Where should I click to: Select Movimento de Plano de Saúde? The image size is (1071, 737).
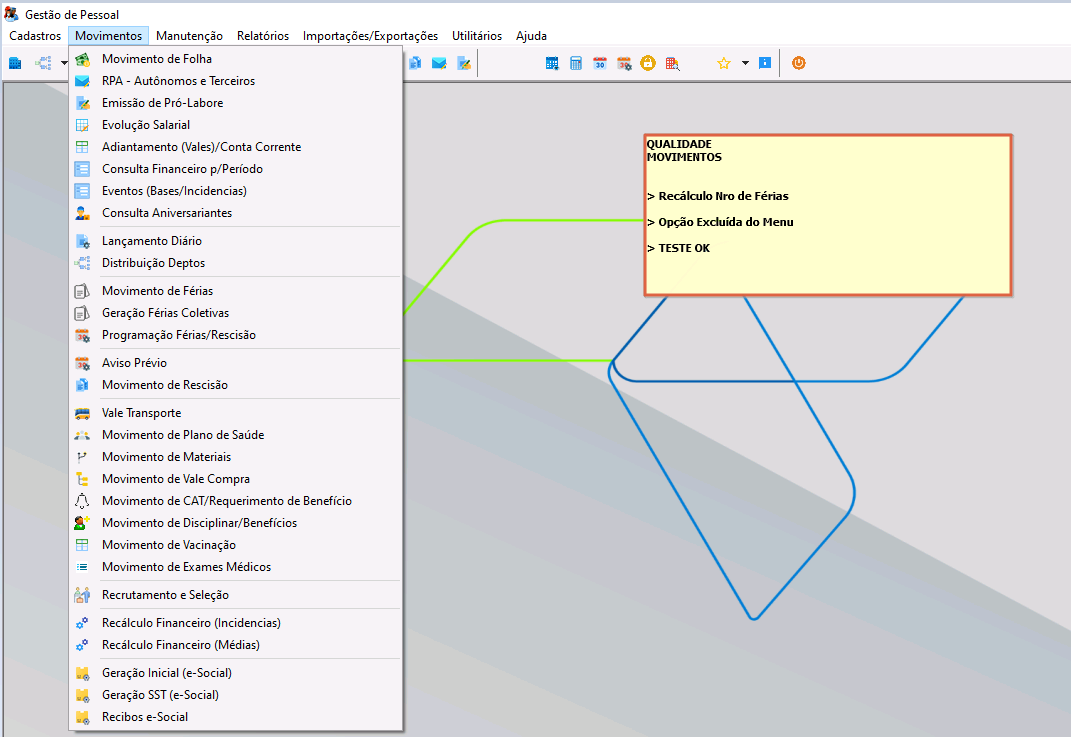(x=236, y=434)
